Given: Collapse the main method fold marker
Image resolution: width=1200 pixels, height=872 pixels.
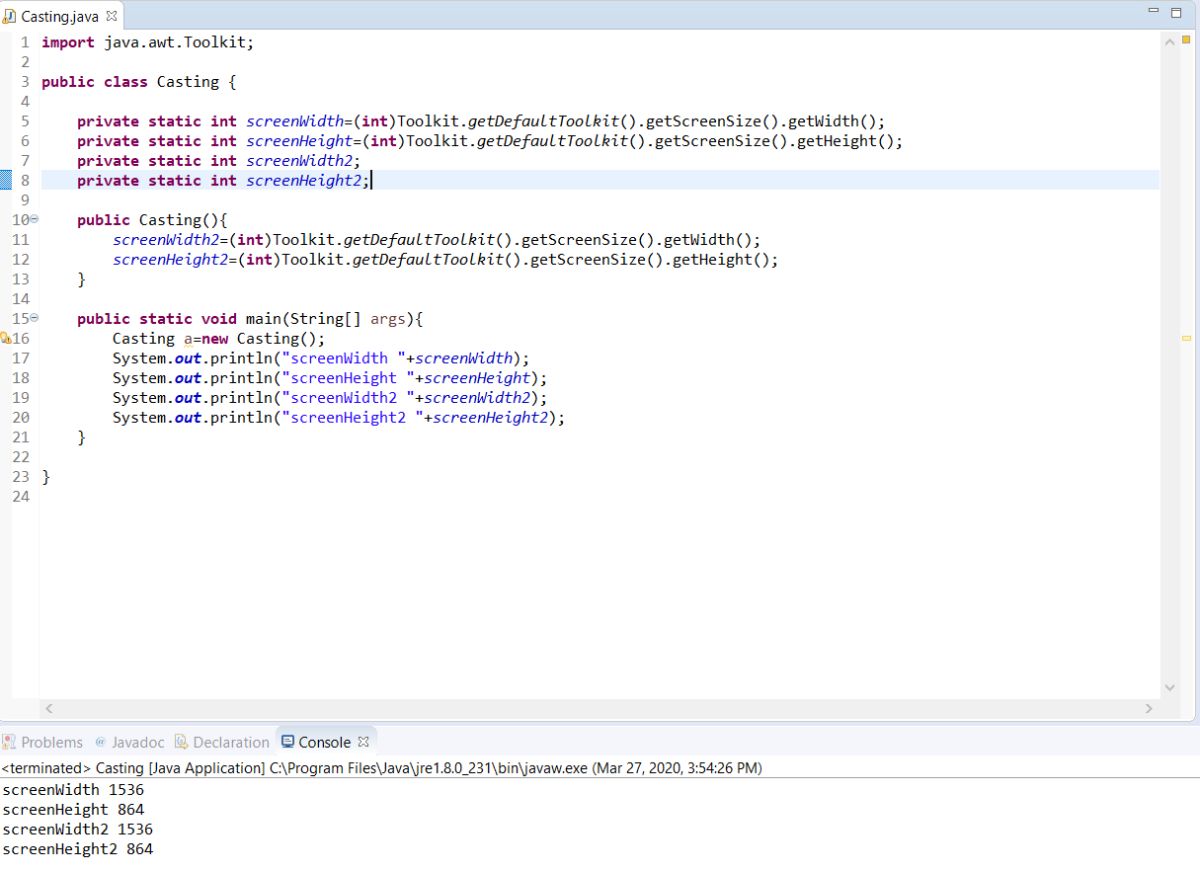Looking at the screenshot, I should click(x=33, y=318).
